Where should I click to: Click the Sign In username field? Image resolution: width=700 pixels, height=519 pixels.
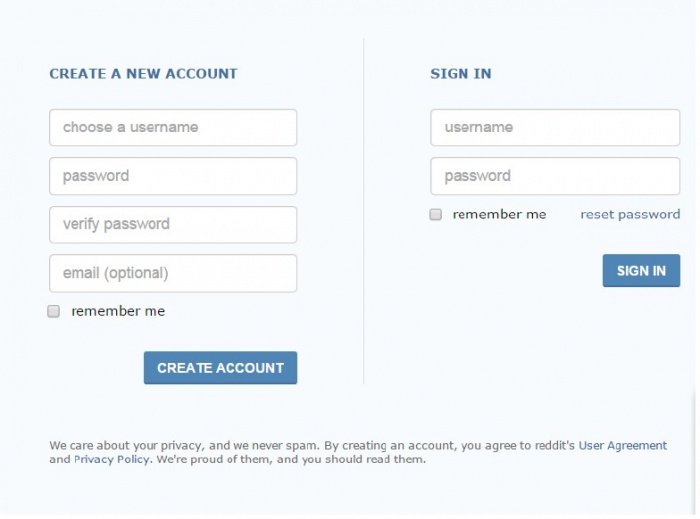[x=555, y=128]
